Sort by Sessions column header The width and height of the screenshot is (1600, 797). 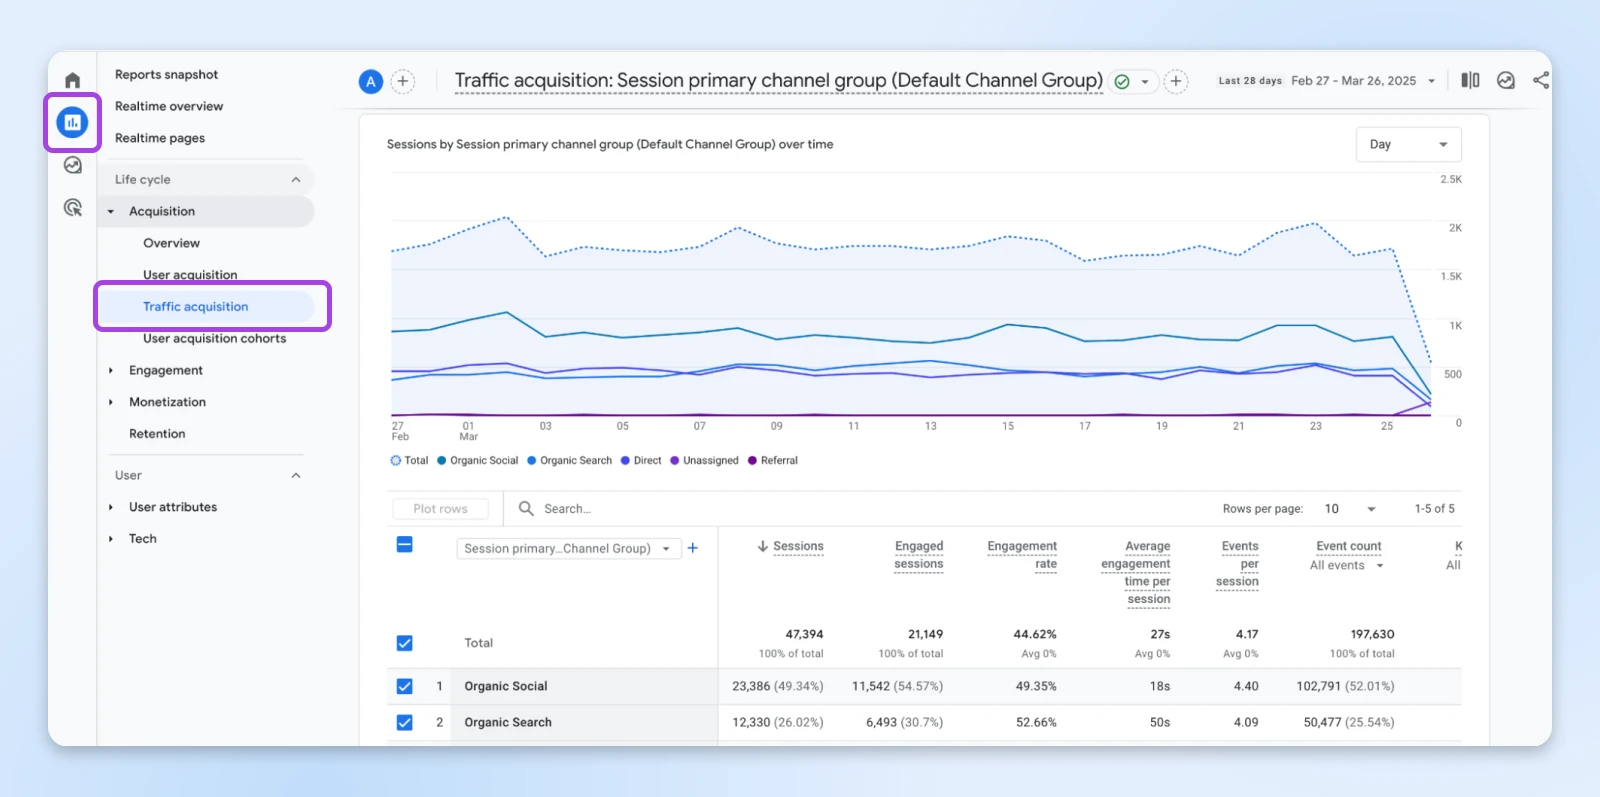click(797, 546)
